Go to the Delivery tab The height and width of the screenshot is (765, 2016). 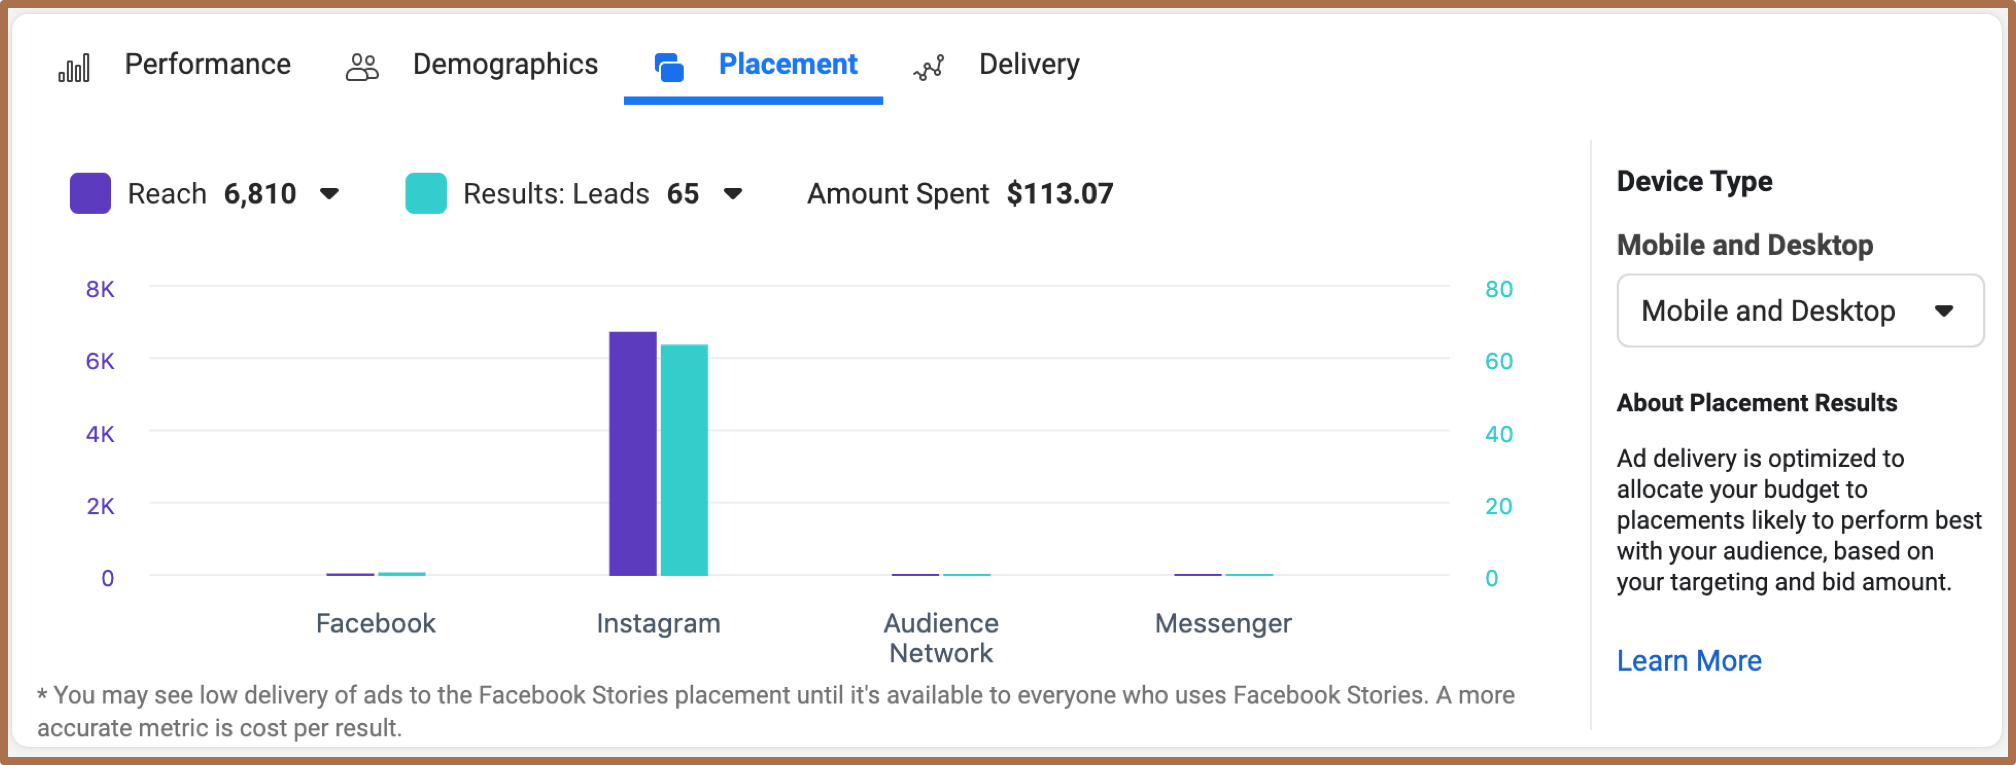pos(1029,65)
